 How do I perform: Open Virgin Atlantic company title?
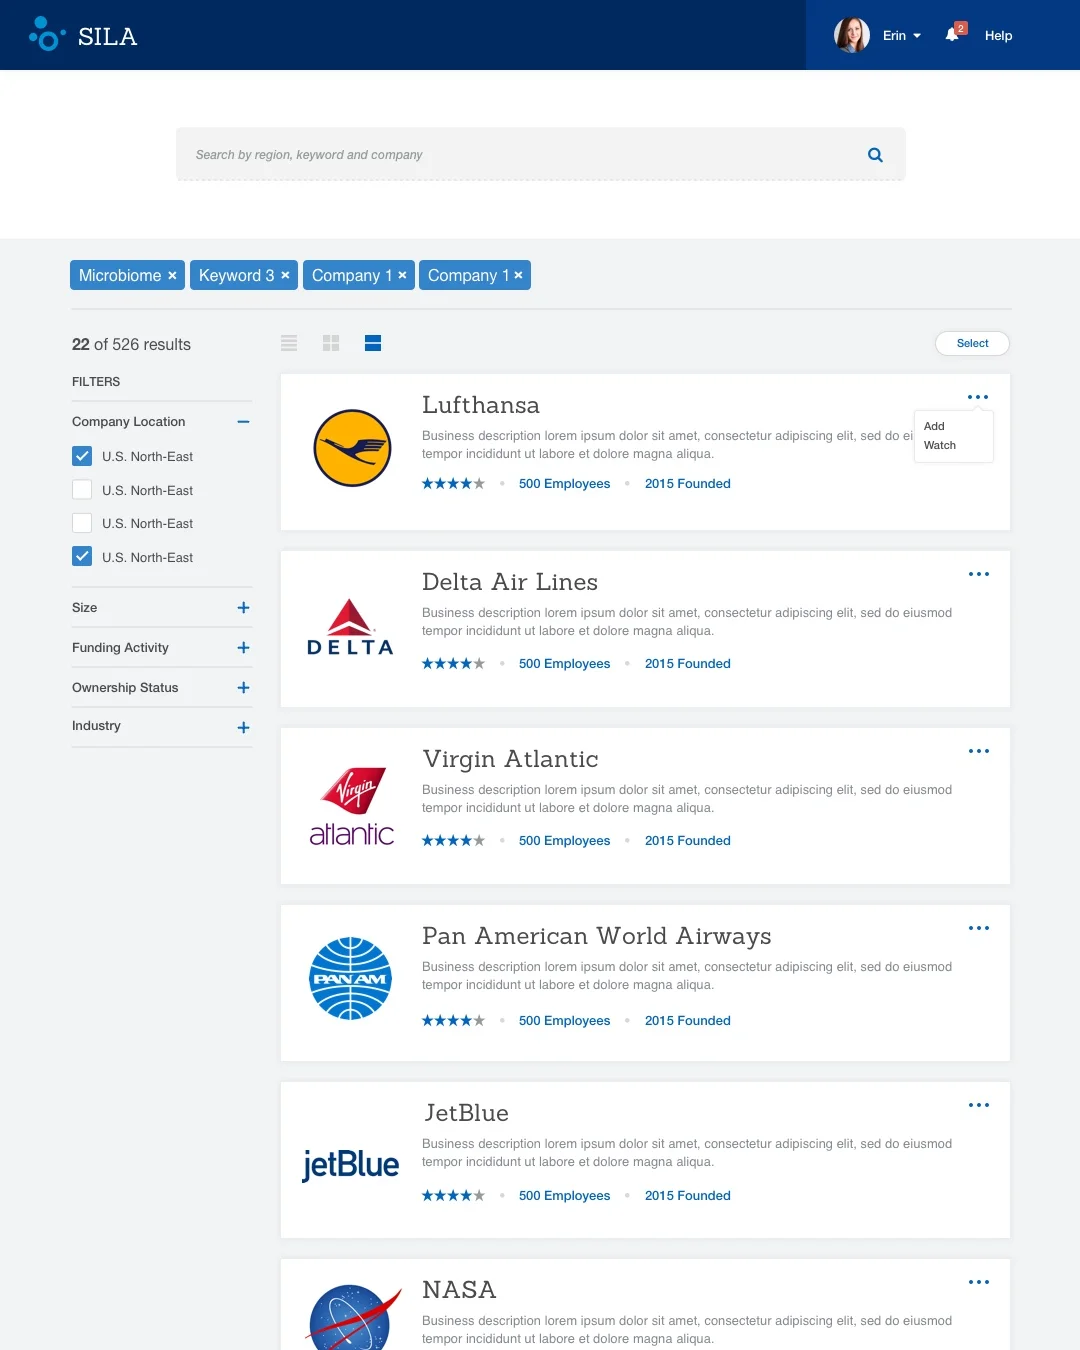(x=510, y=759)
